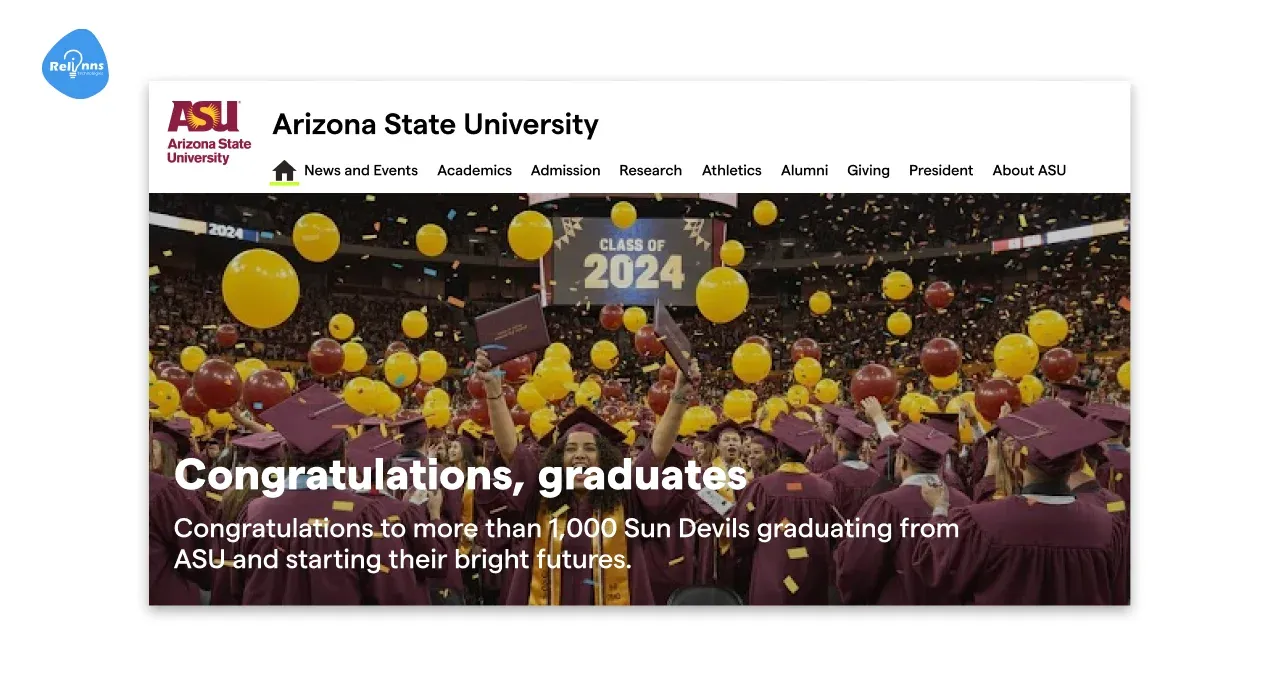Open the Giving page
Viewport: 1280px width, 686px height.
867,170
